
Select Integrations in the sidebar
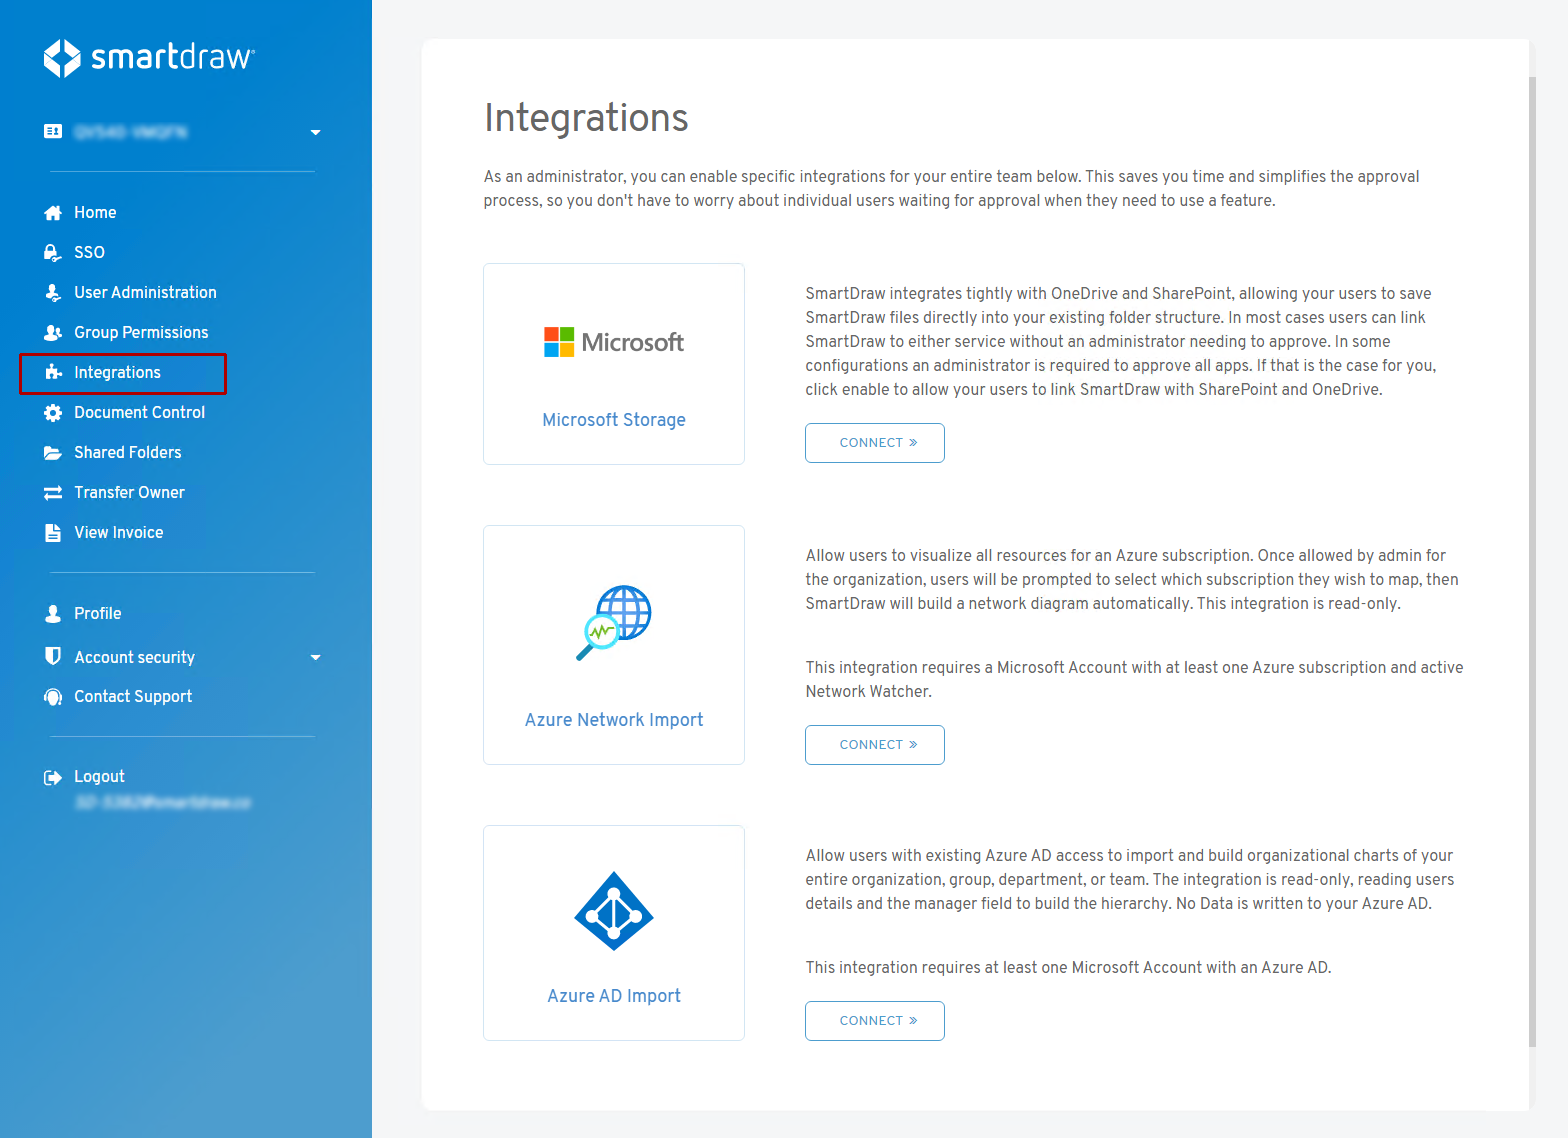coord(117,372)
